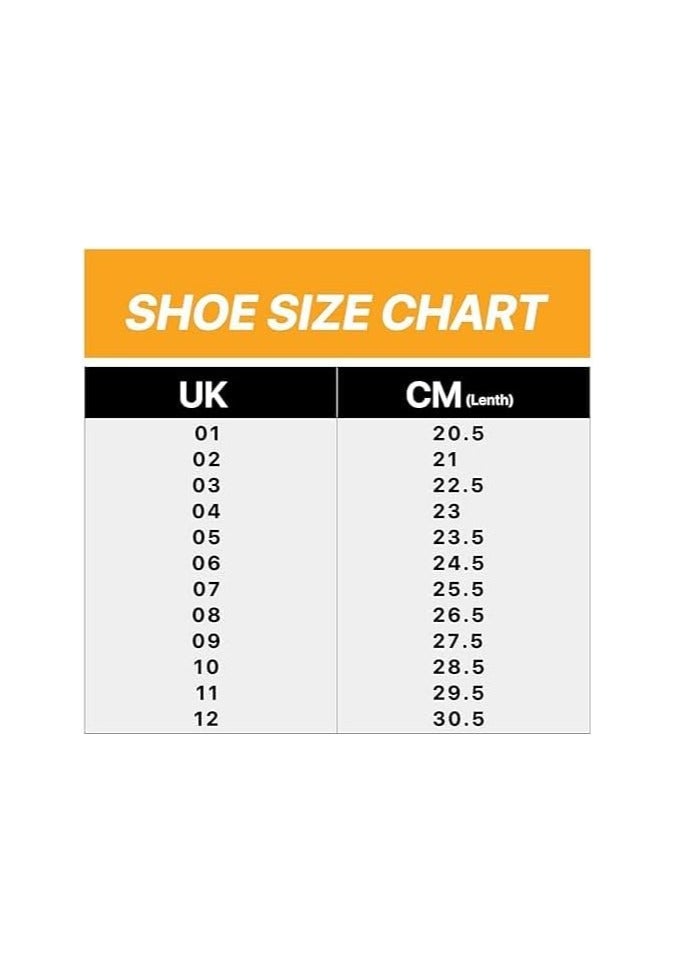The height and width of the screenshot is (954, 700).
Task: Click the 30.5 cm length value
Action: [458, 719]
